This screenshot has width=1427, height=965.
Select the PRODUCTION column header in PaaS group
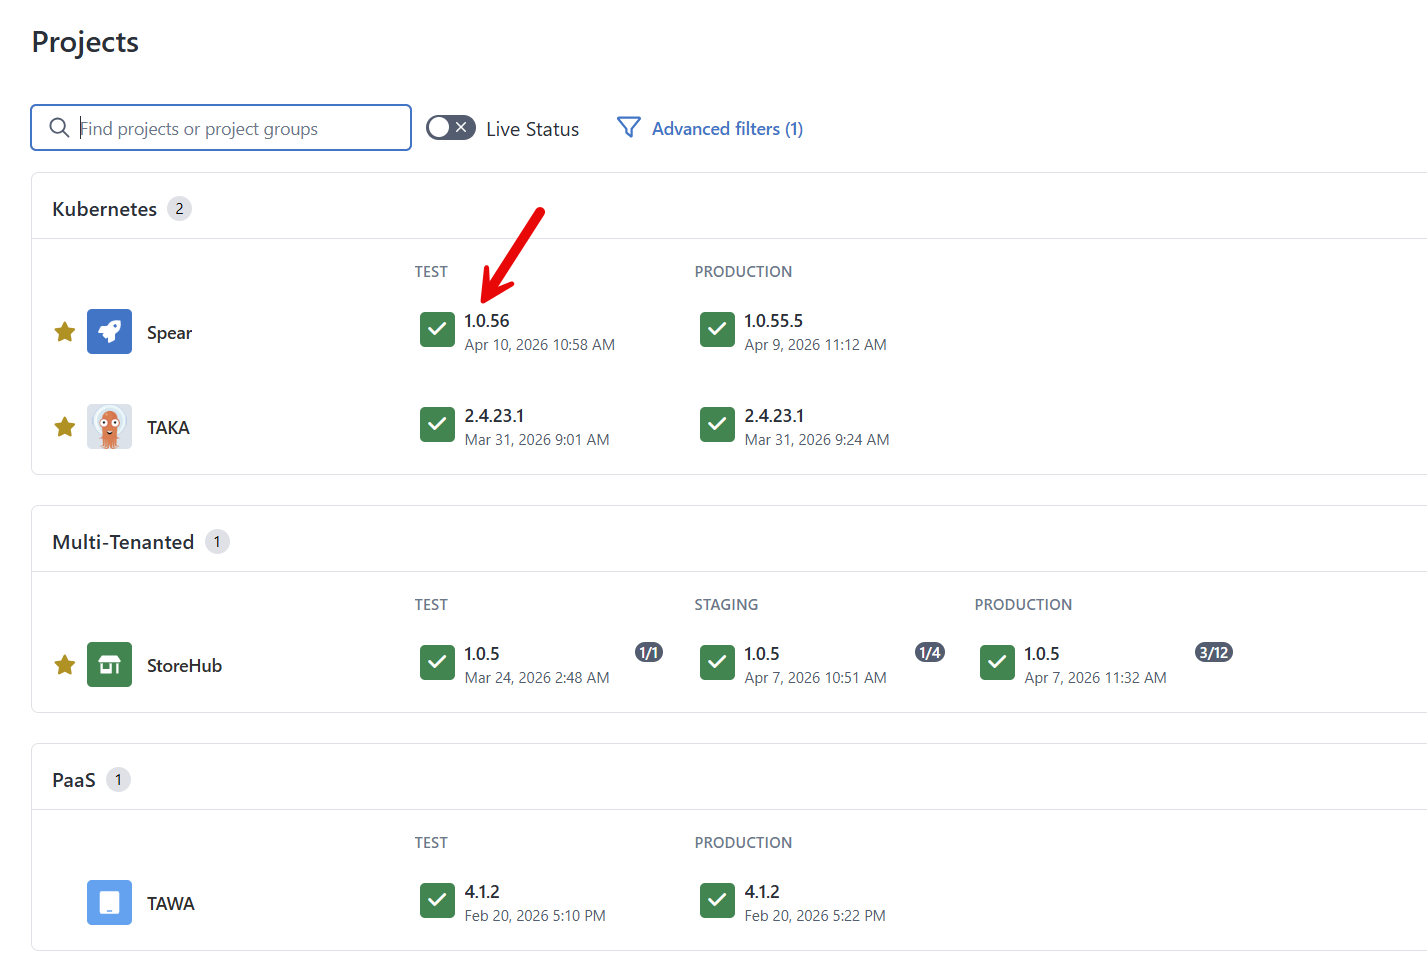(743, 842)
